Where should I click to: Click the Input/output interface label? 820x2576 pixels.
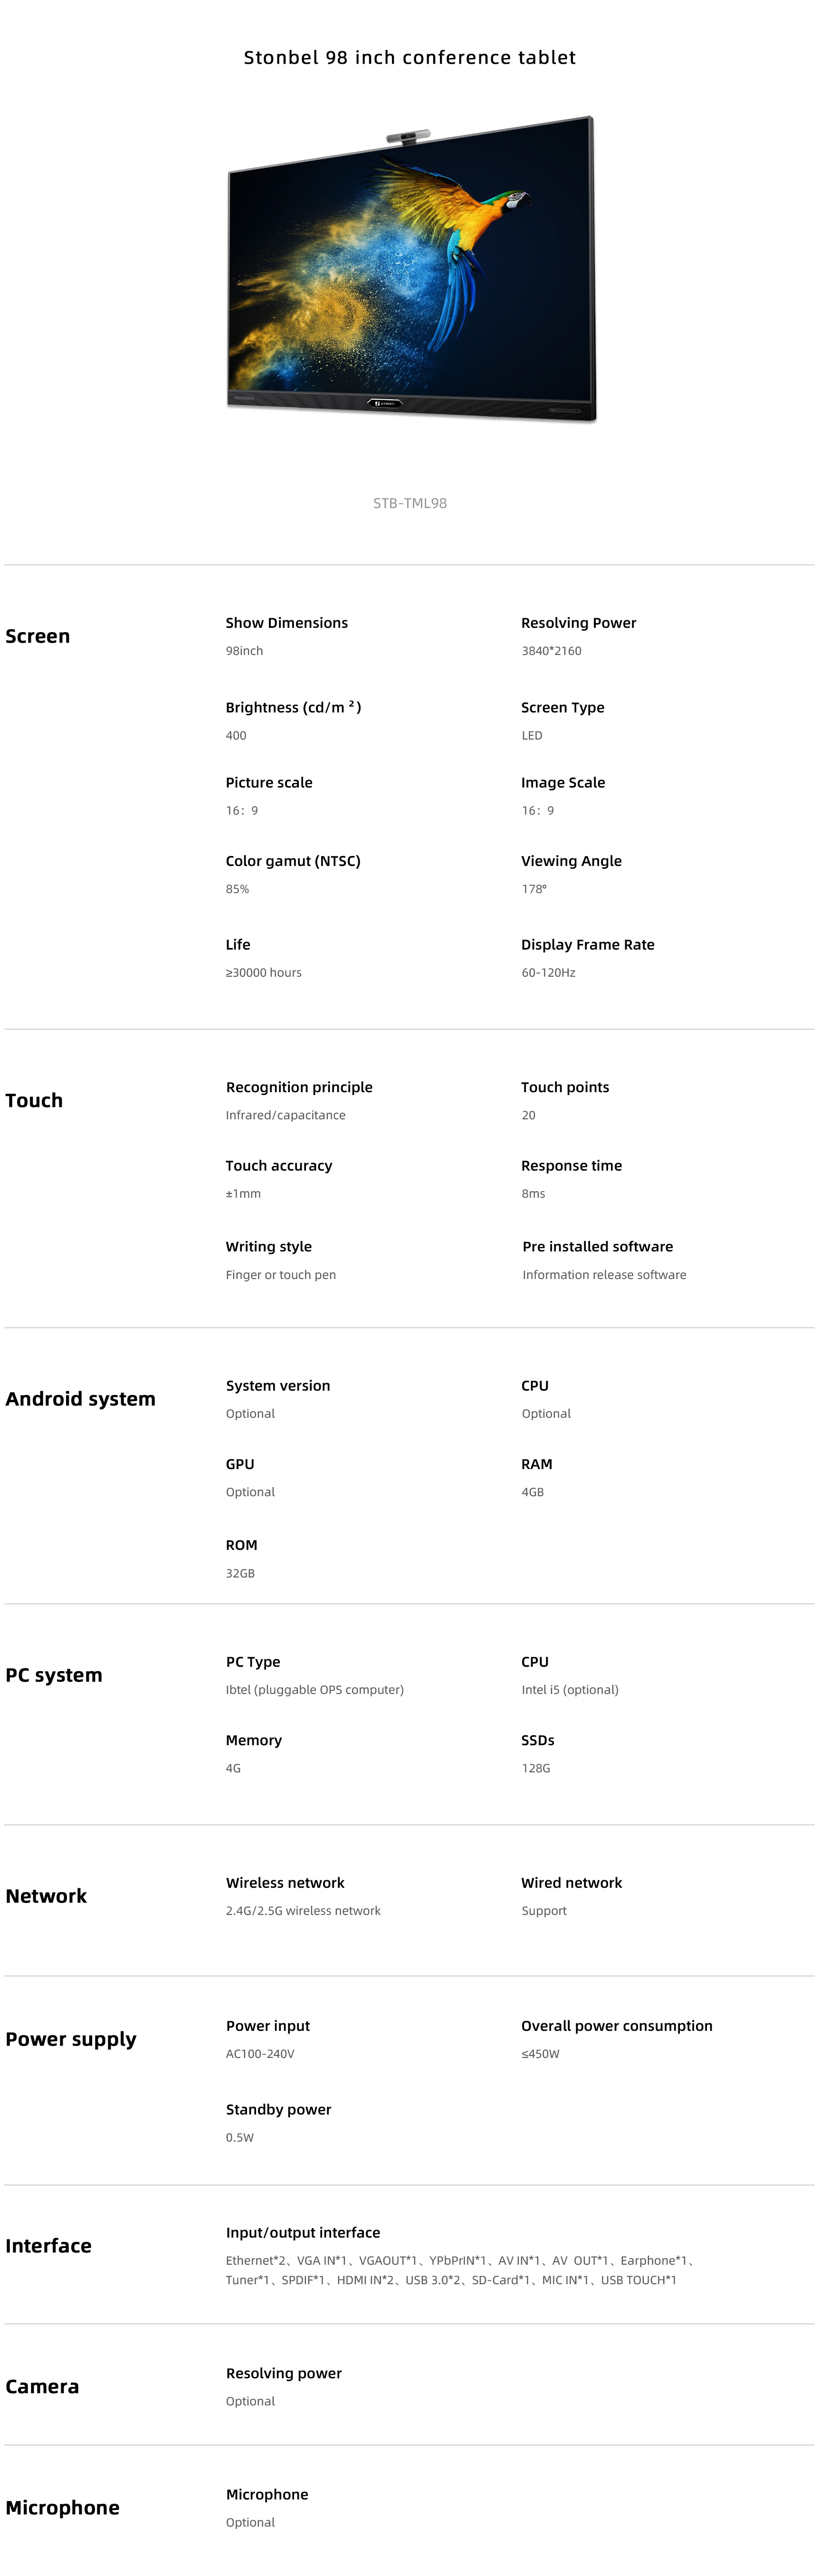pos(303,2232)
